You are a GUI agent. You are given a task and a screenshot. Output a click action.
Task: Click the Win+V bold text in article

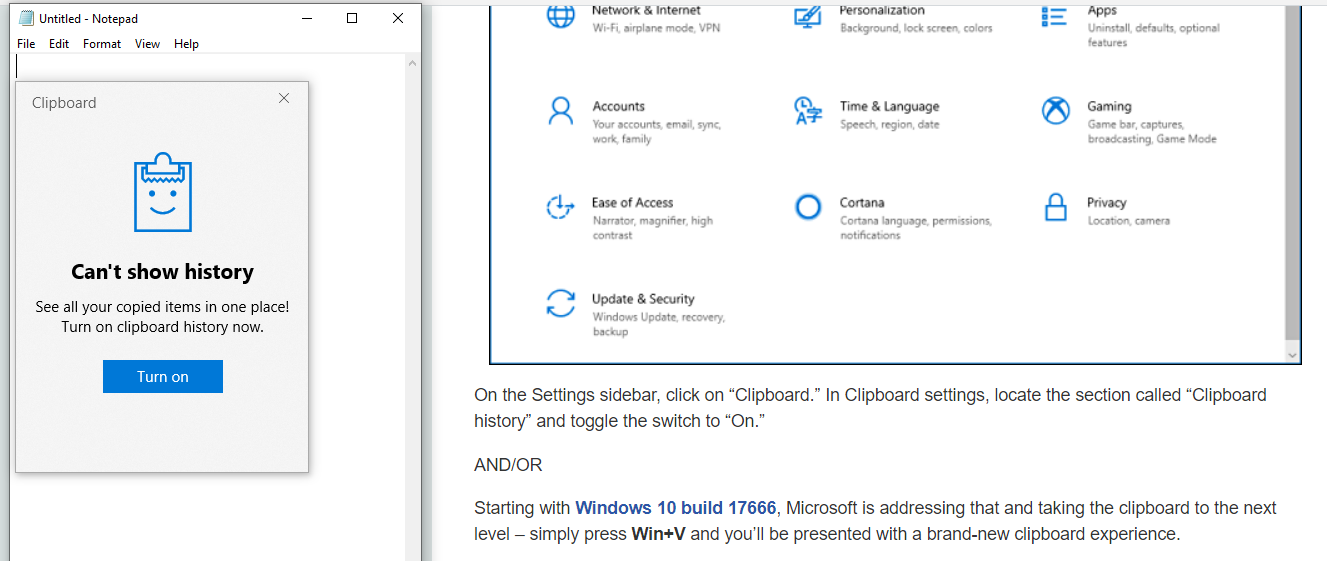point(658,534)
